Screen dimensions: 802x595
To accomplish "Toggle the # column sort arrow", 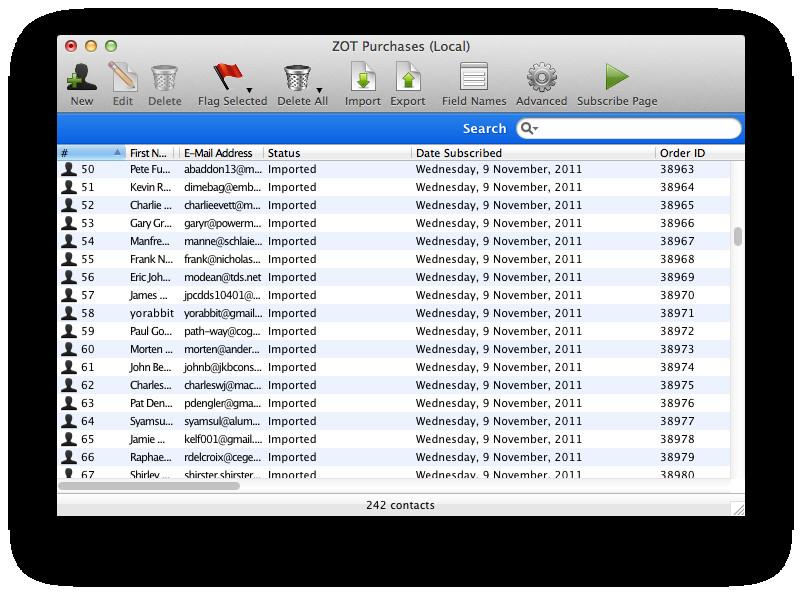I will [118, 152].
